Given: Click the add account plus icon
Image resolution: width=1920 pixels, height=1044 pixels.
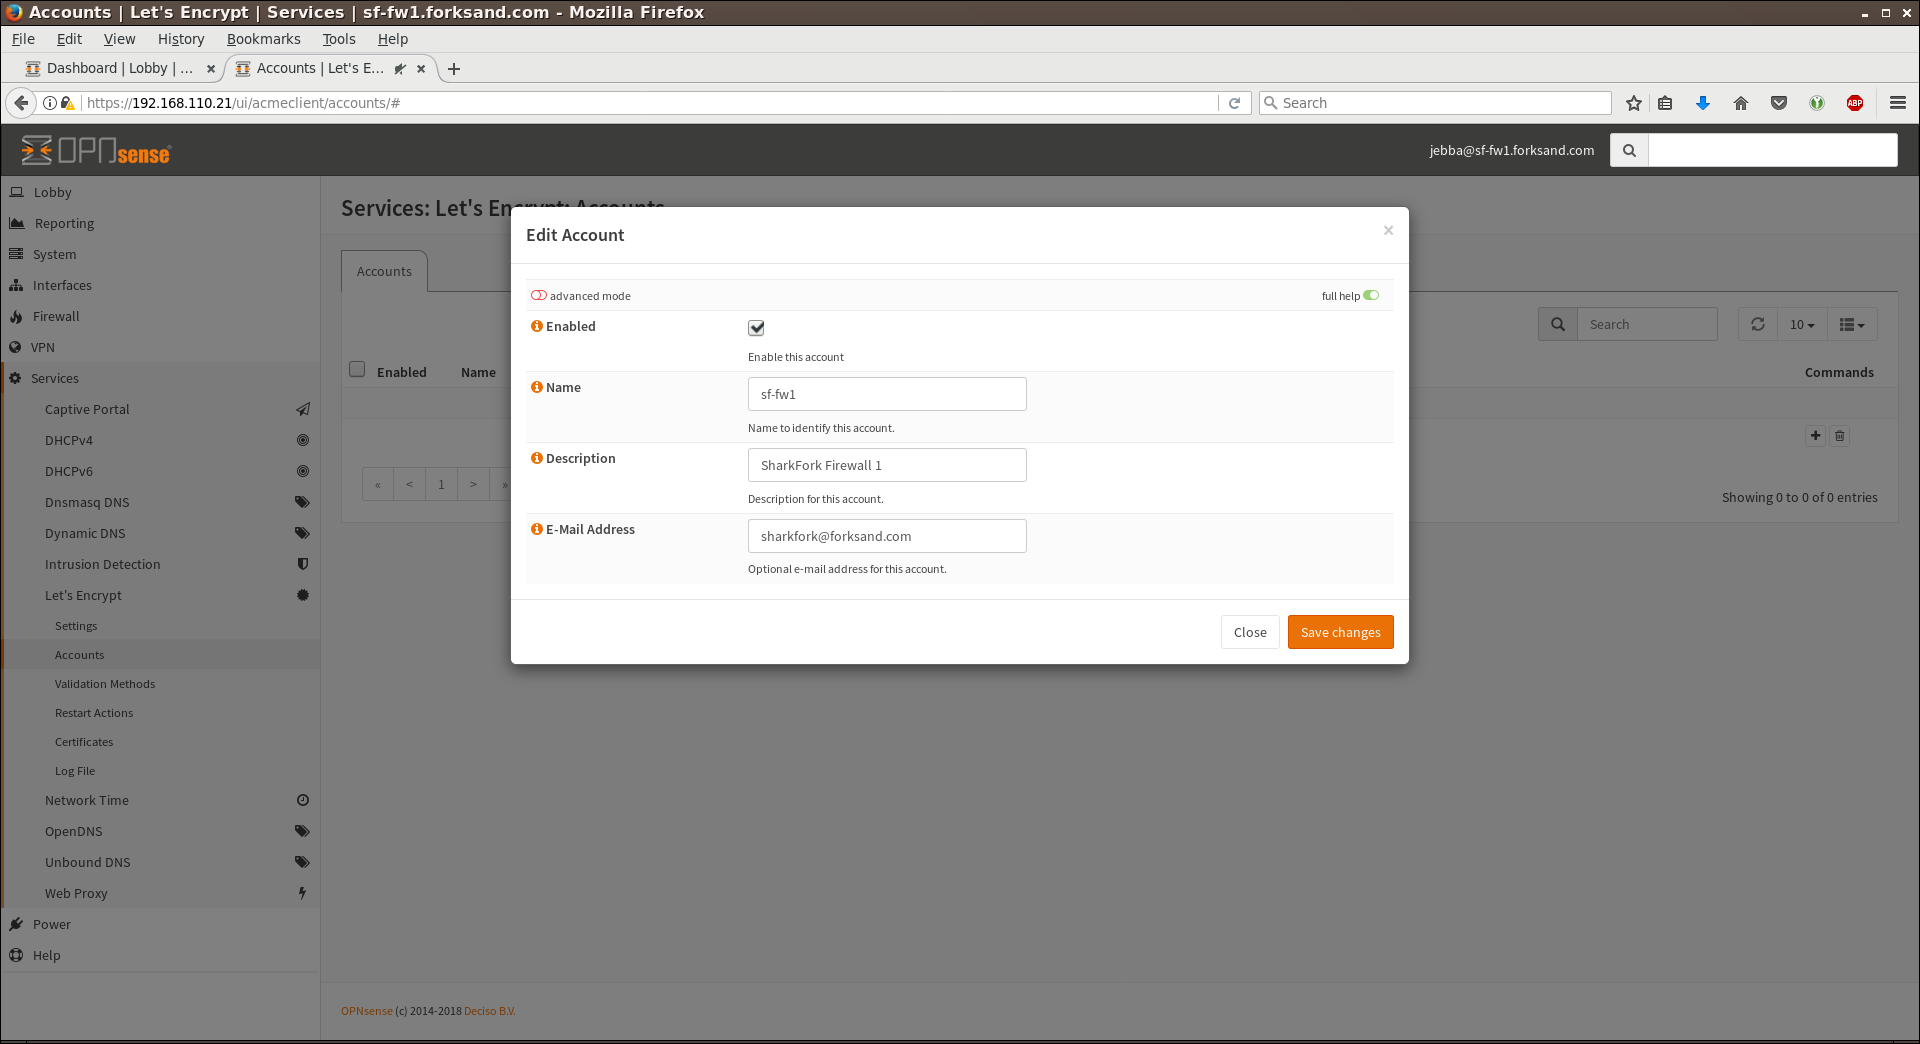Looking at the screenshot, I should tap(1815, 435).
